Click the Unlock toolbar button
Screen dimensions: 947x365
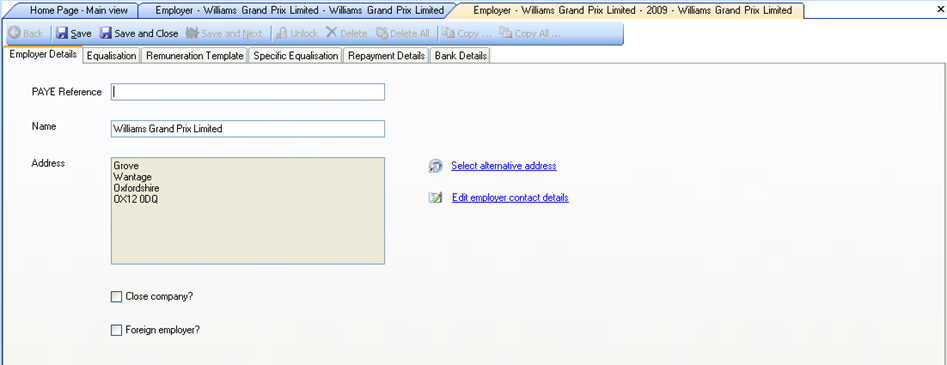click(x=297, y=33)
